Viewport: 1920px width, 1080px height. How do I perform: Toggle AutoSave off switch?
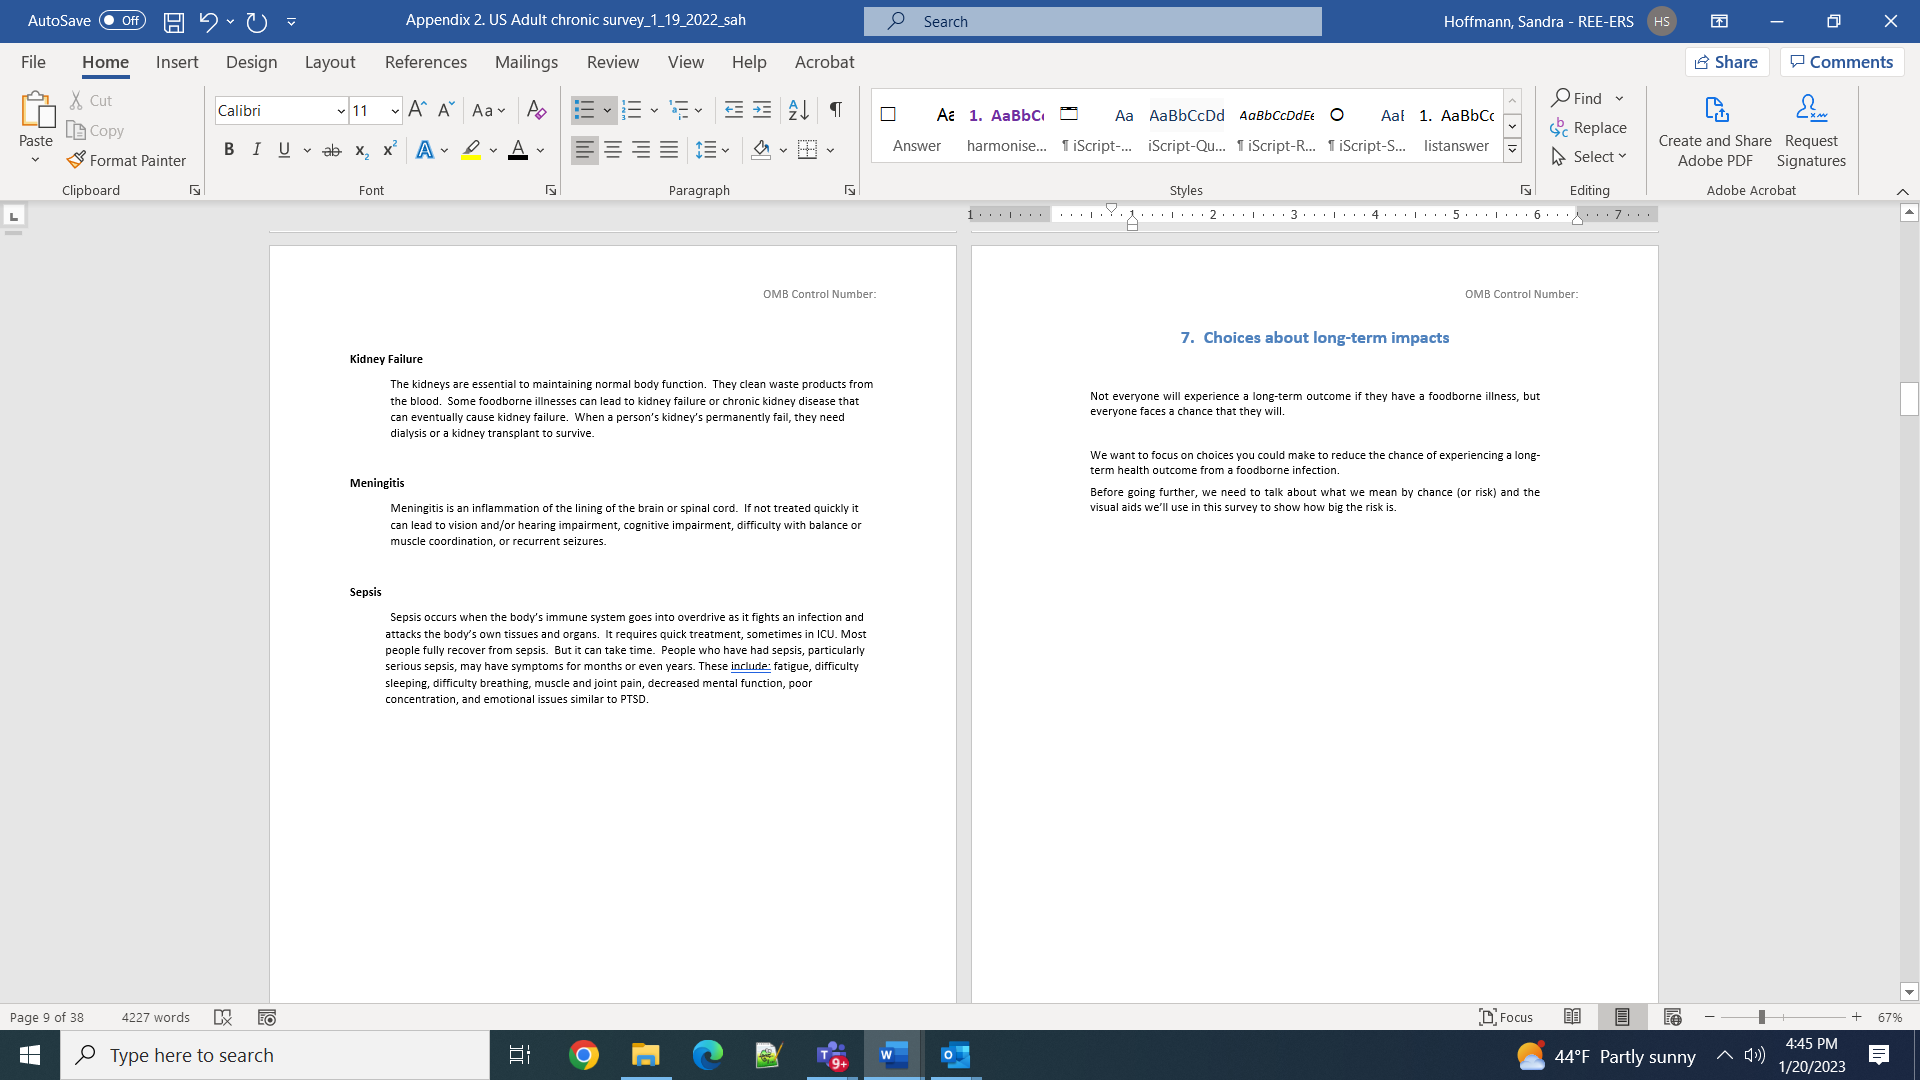(122, 20)
